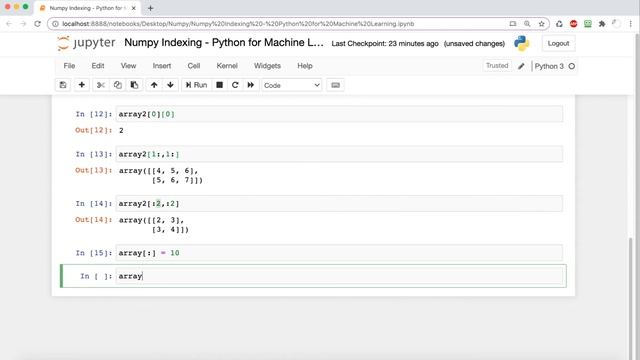Click the Python 3 kernel indicator
The image size is (640, 360).
[549, 66]
